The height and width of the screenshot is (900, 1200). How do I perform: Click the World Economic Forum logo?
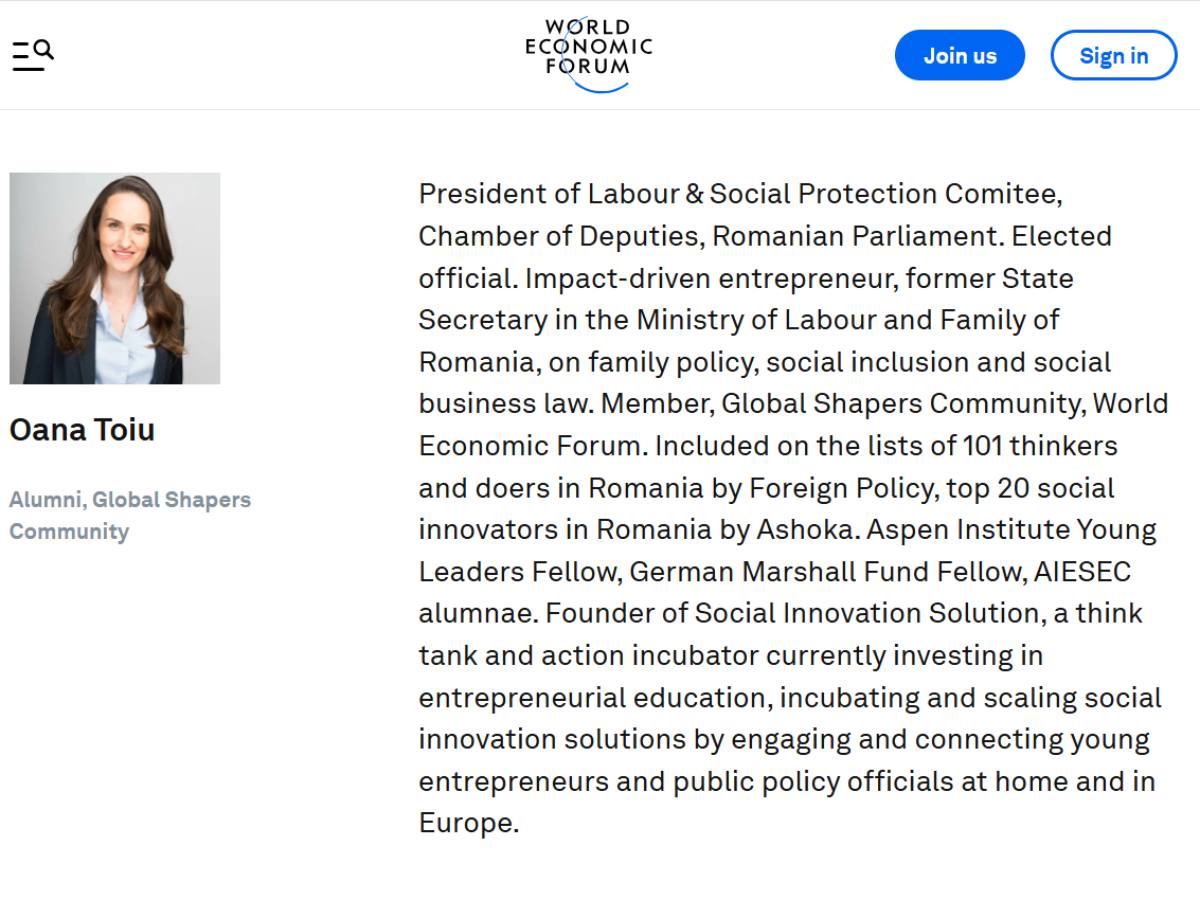click(589, 55)
